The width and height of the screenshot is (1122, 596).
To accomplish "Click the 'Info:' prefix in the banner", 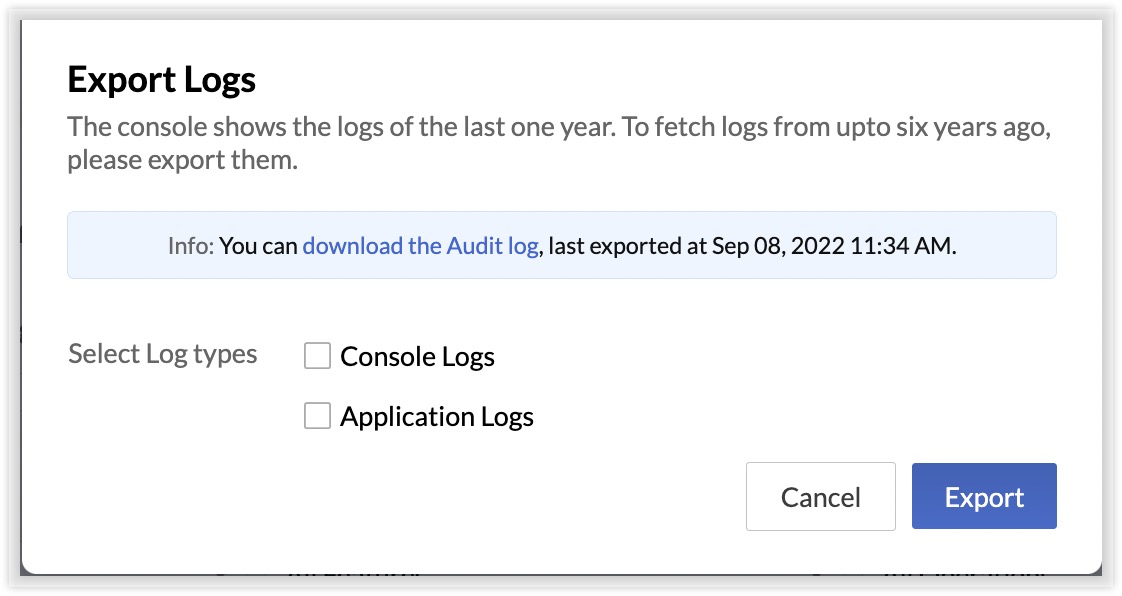I will pyautogui.click(x=191, y=245).
